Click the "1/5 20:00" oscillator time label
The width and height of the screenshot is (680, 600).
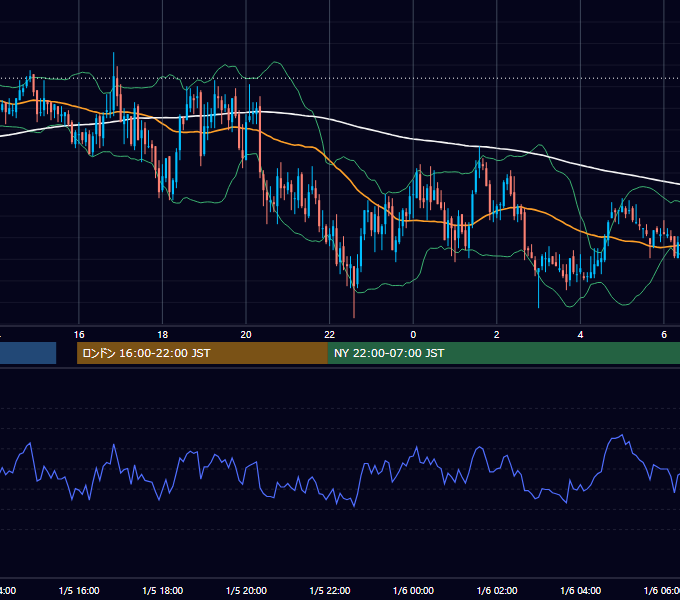click(246, 590)
